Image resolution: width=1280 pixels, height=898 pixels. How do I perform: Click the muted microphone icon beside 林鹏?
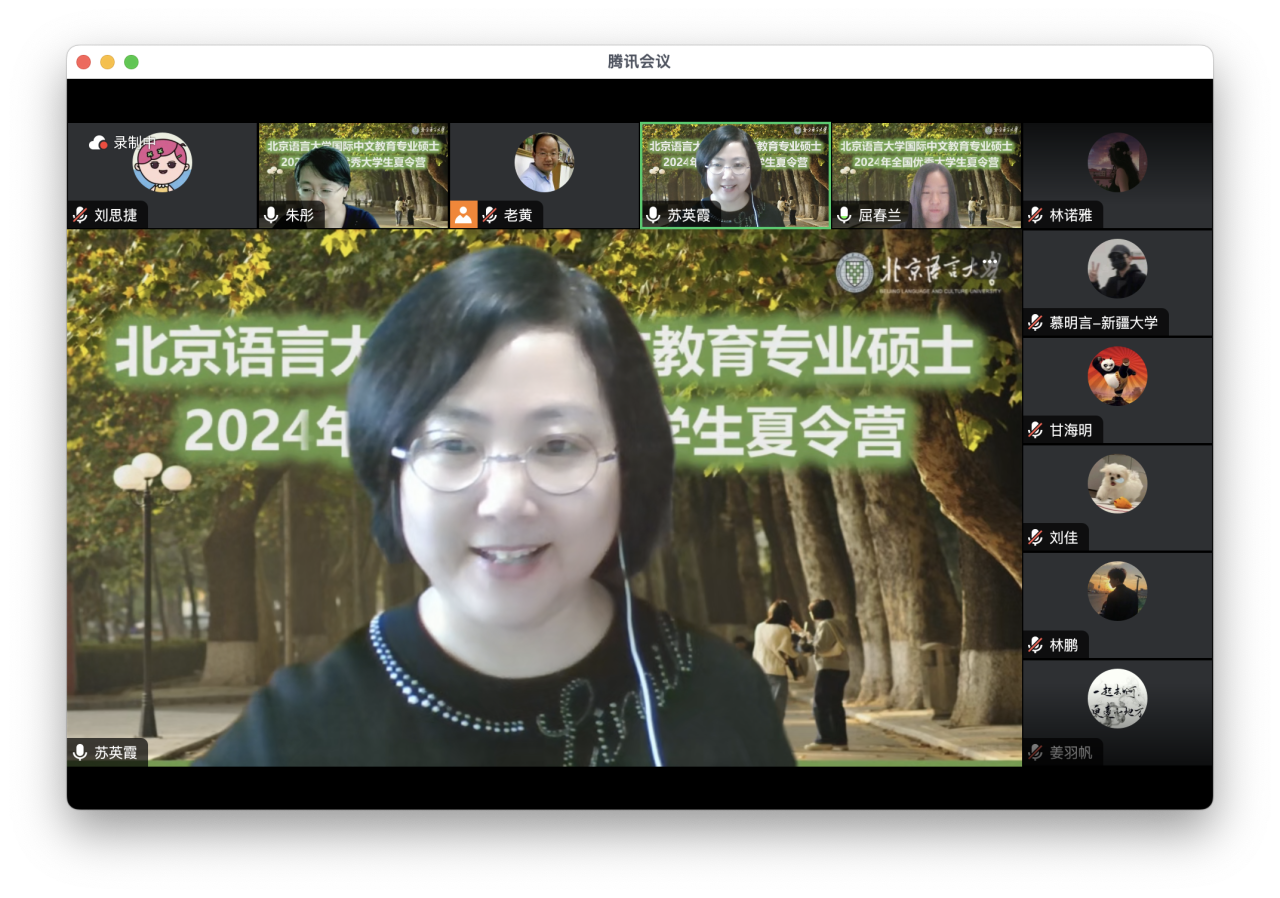click(1036, 645)
